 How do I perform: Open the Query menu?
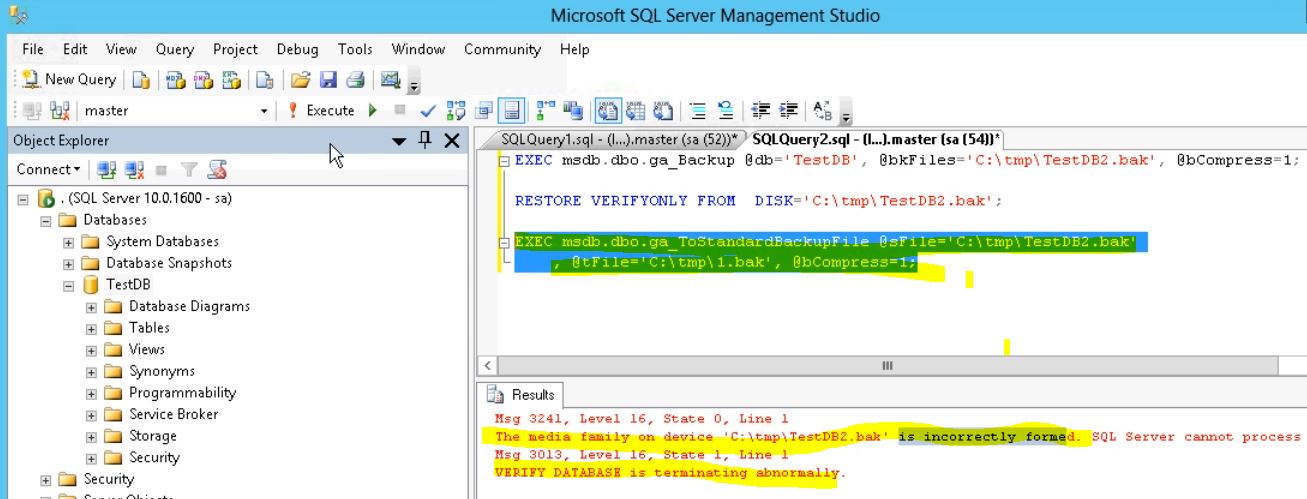pyautogui.click(x=175, y=49)
